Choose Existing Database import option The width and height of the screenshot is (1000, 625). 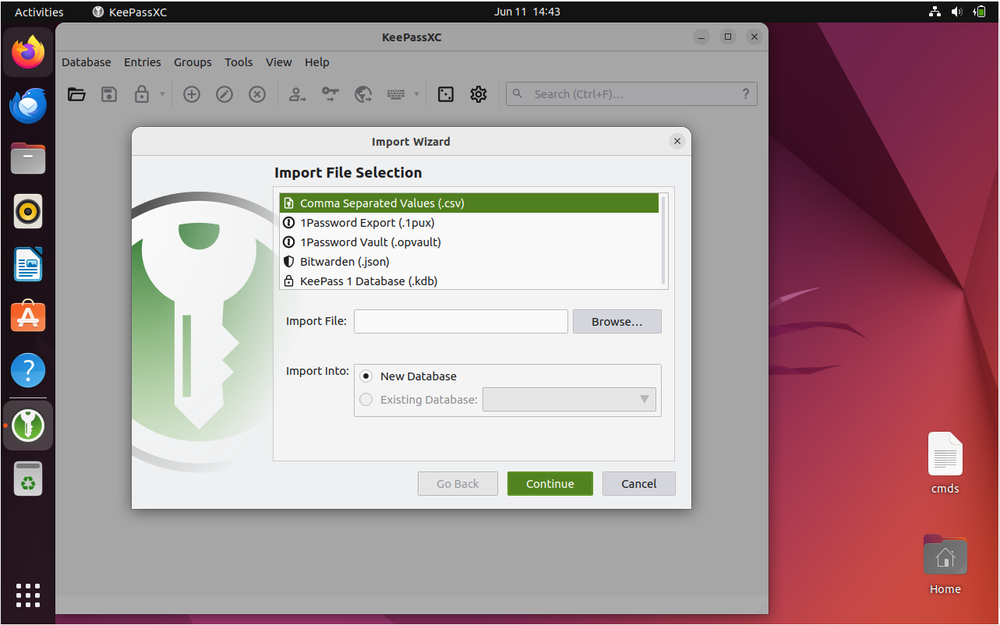coord(366,399)
